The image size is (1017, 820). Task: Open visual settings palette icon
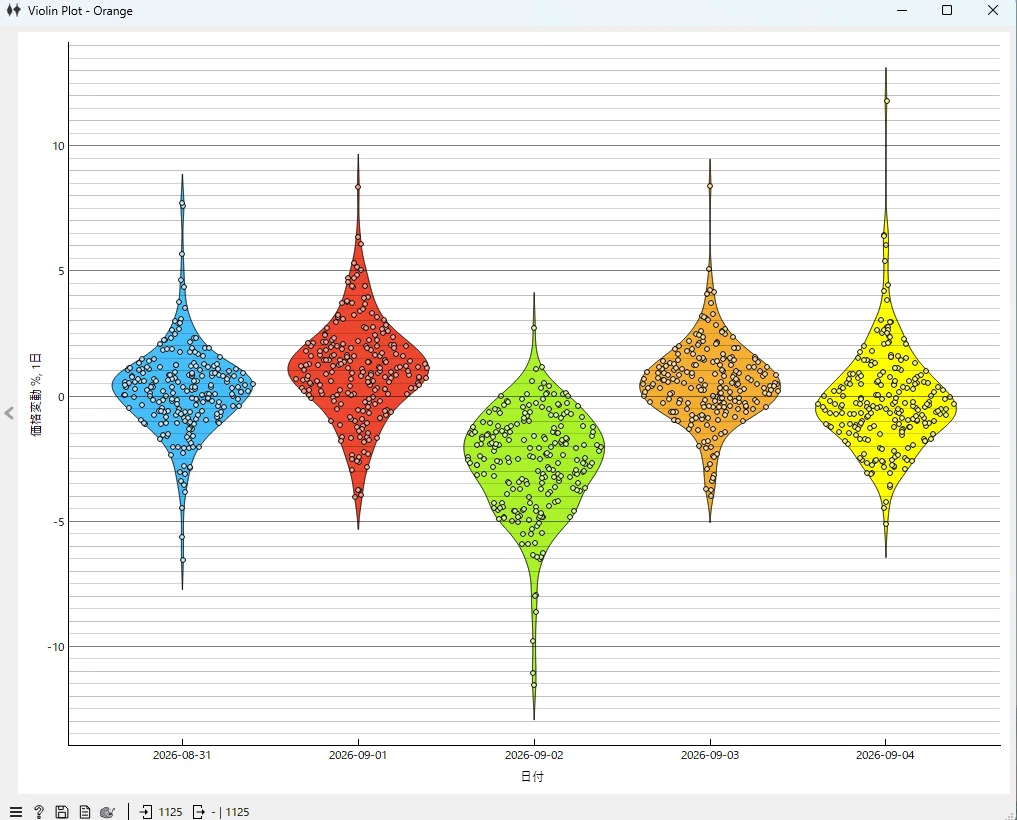108,812
